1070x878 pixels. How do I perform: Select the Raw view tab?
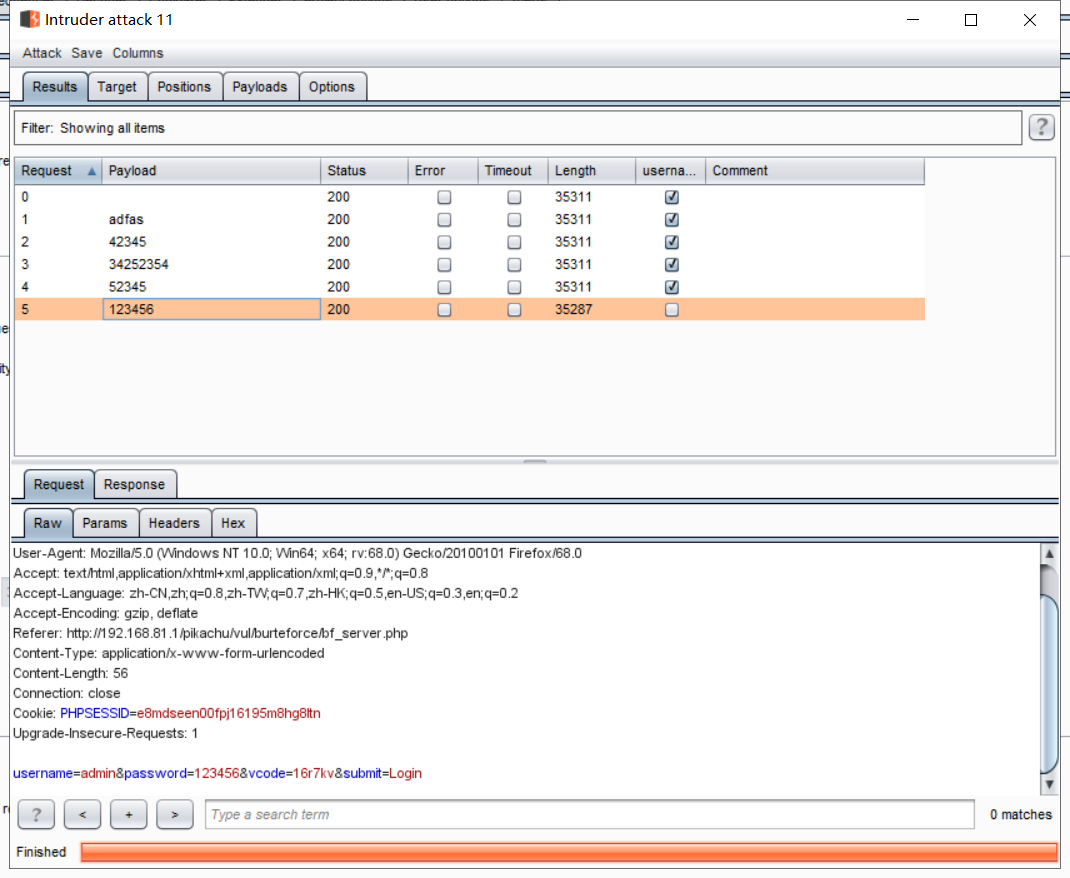point(48,523)
